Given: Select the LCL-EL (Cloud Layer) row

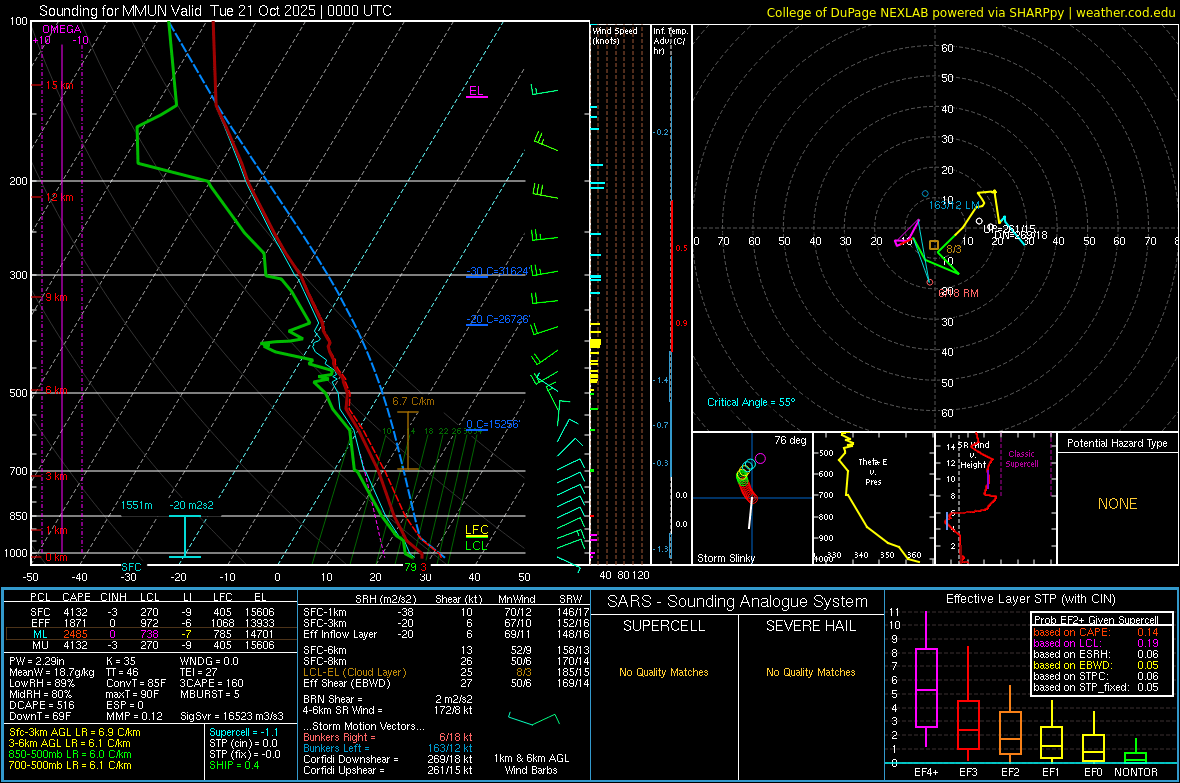Looking at the screenshot, I should coord(446,672).
